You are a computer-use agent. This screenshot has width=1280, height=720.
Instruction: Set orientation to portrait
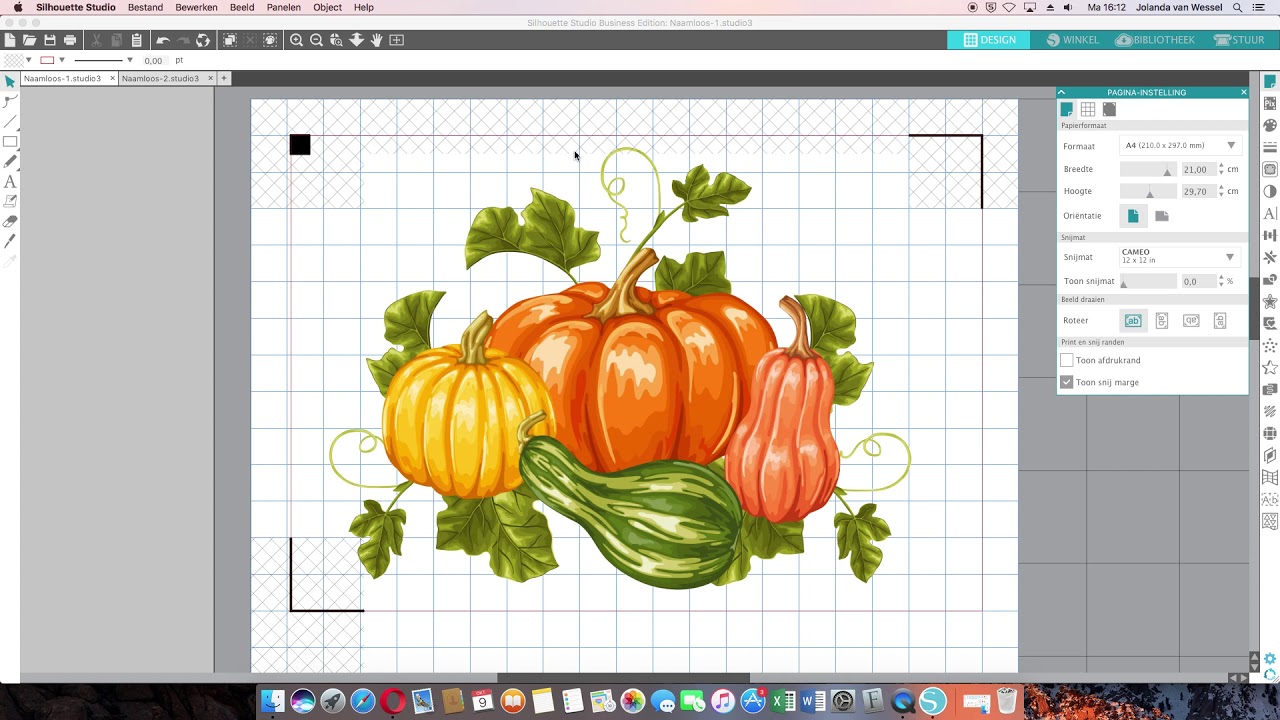(x=1133, y=216)
